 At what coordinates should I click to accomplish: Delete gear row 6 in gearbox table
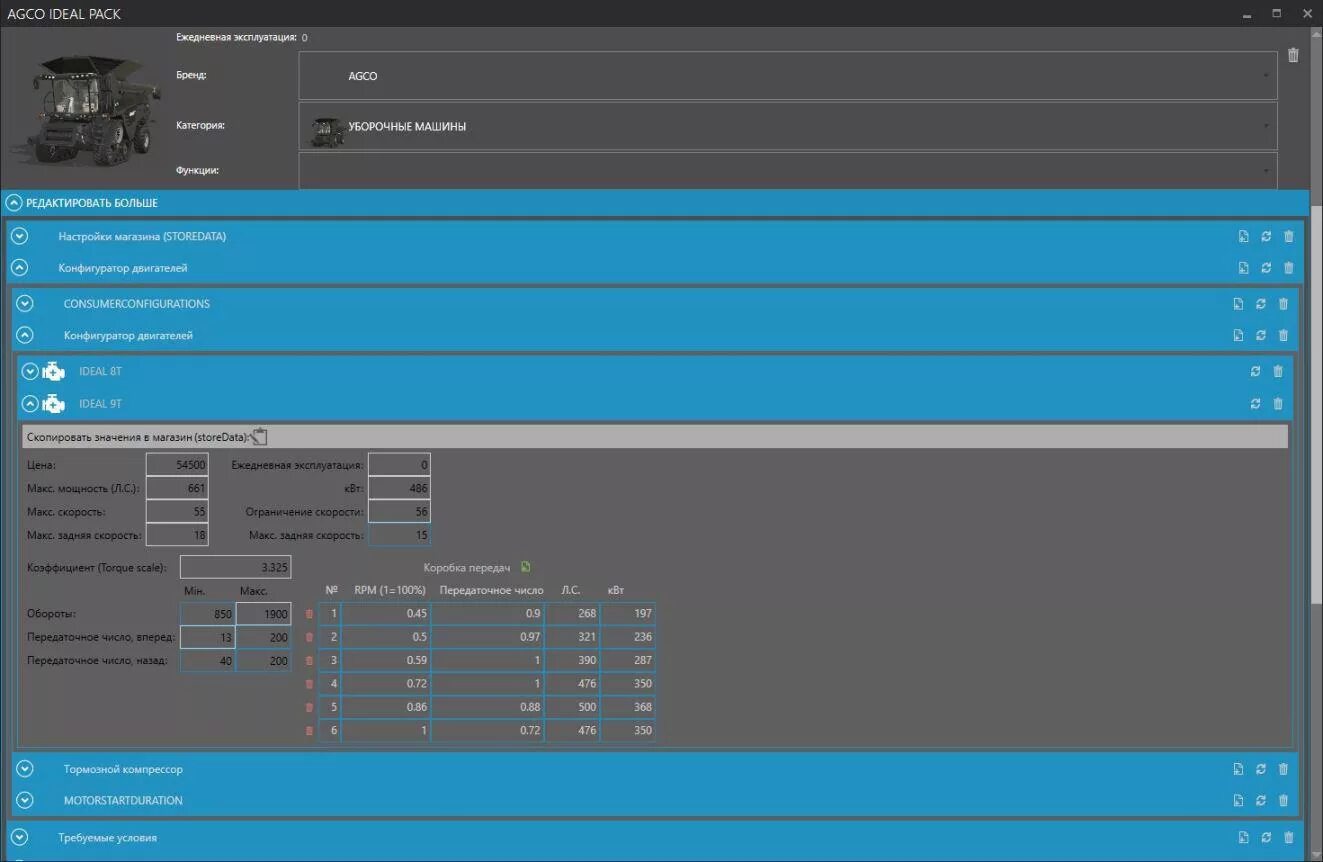point(309,731)
